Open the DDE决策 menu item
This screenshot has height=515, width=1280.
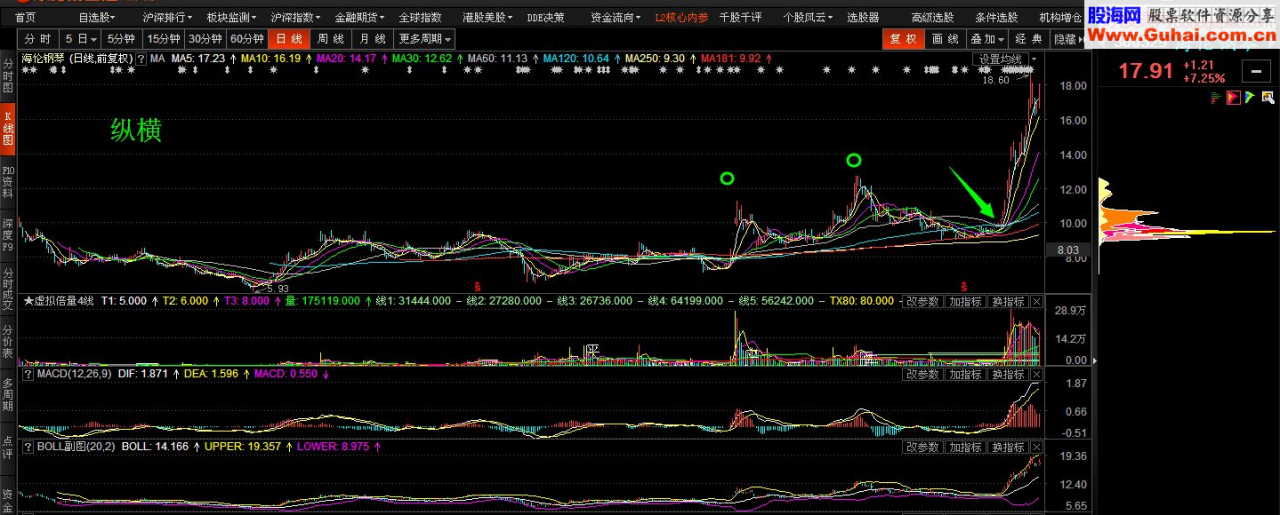(546, 17)
